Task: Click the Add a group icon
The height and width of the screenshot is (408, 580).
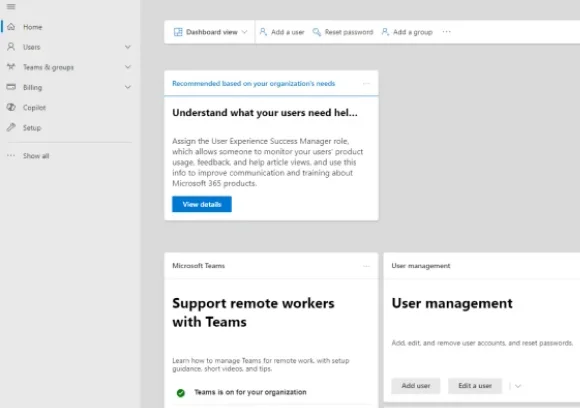Action: [385, 32]
